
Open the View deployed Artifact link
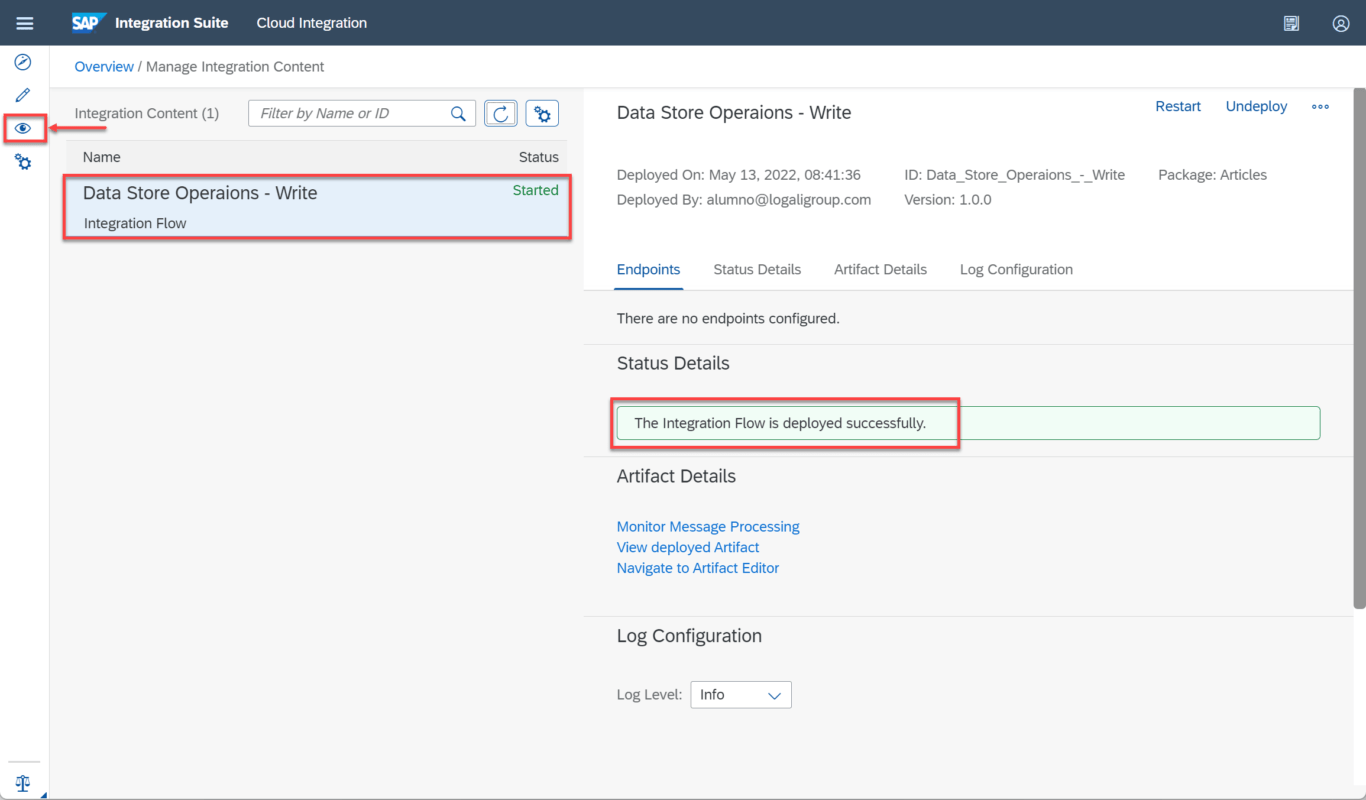point(688,547)
